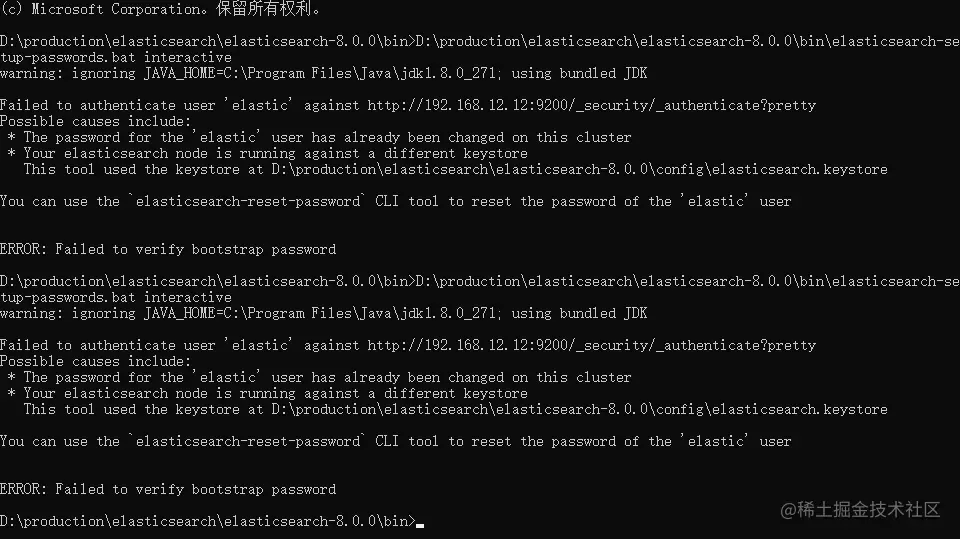The height and width of the screenshot is (539, 960).
Task: Click the first 'Failed to authenticate user' text
Action: [x=108, y=105]
